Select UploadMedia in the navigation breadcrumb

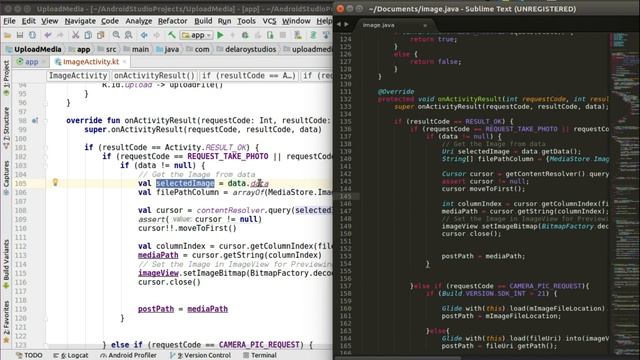(33, 49)
